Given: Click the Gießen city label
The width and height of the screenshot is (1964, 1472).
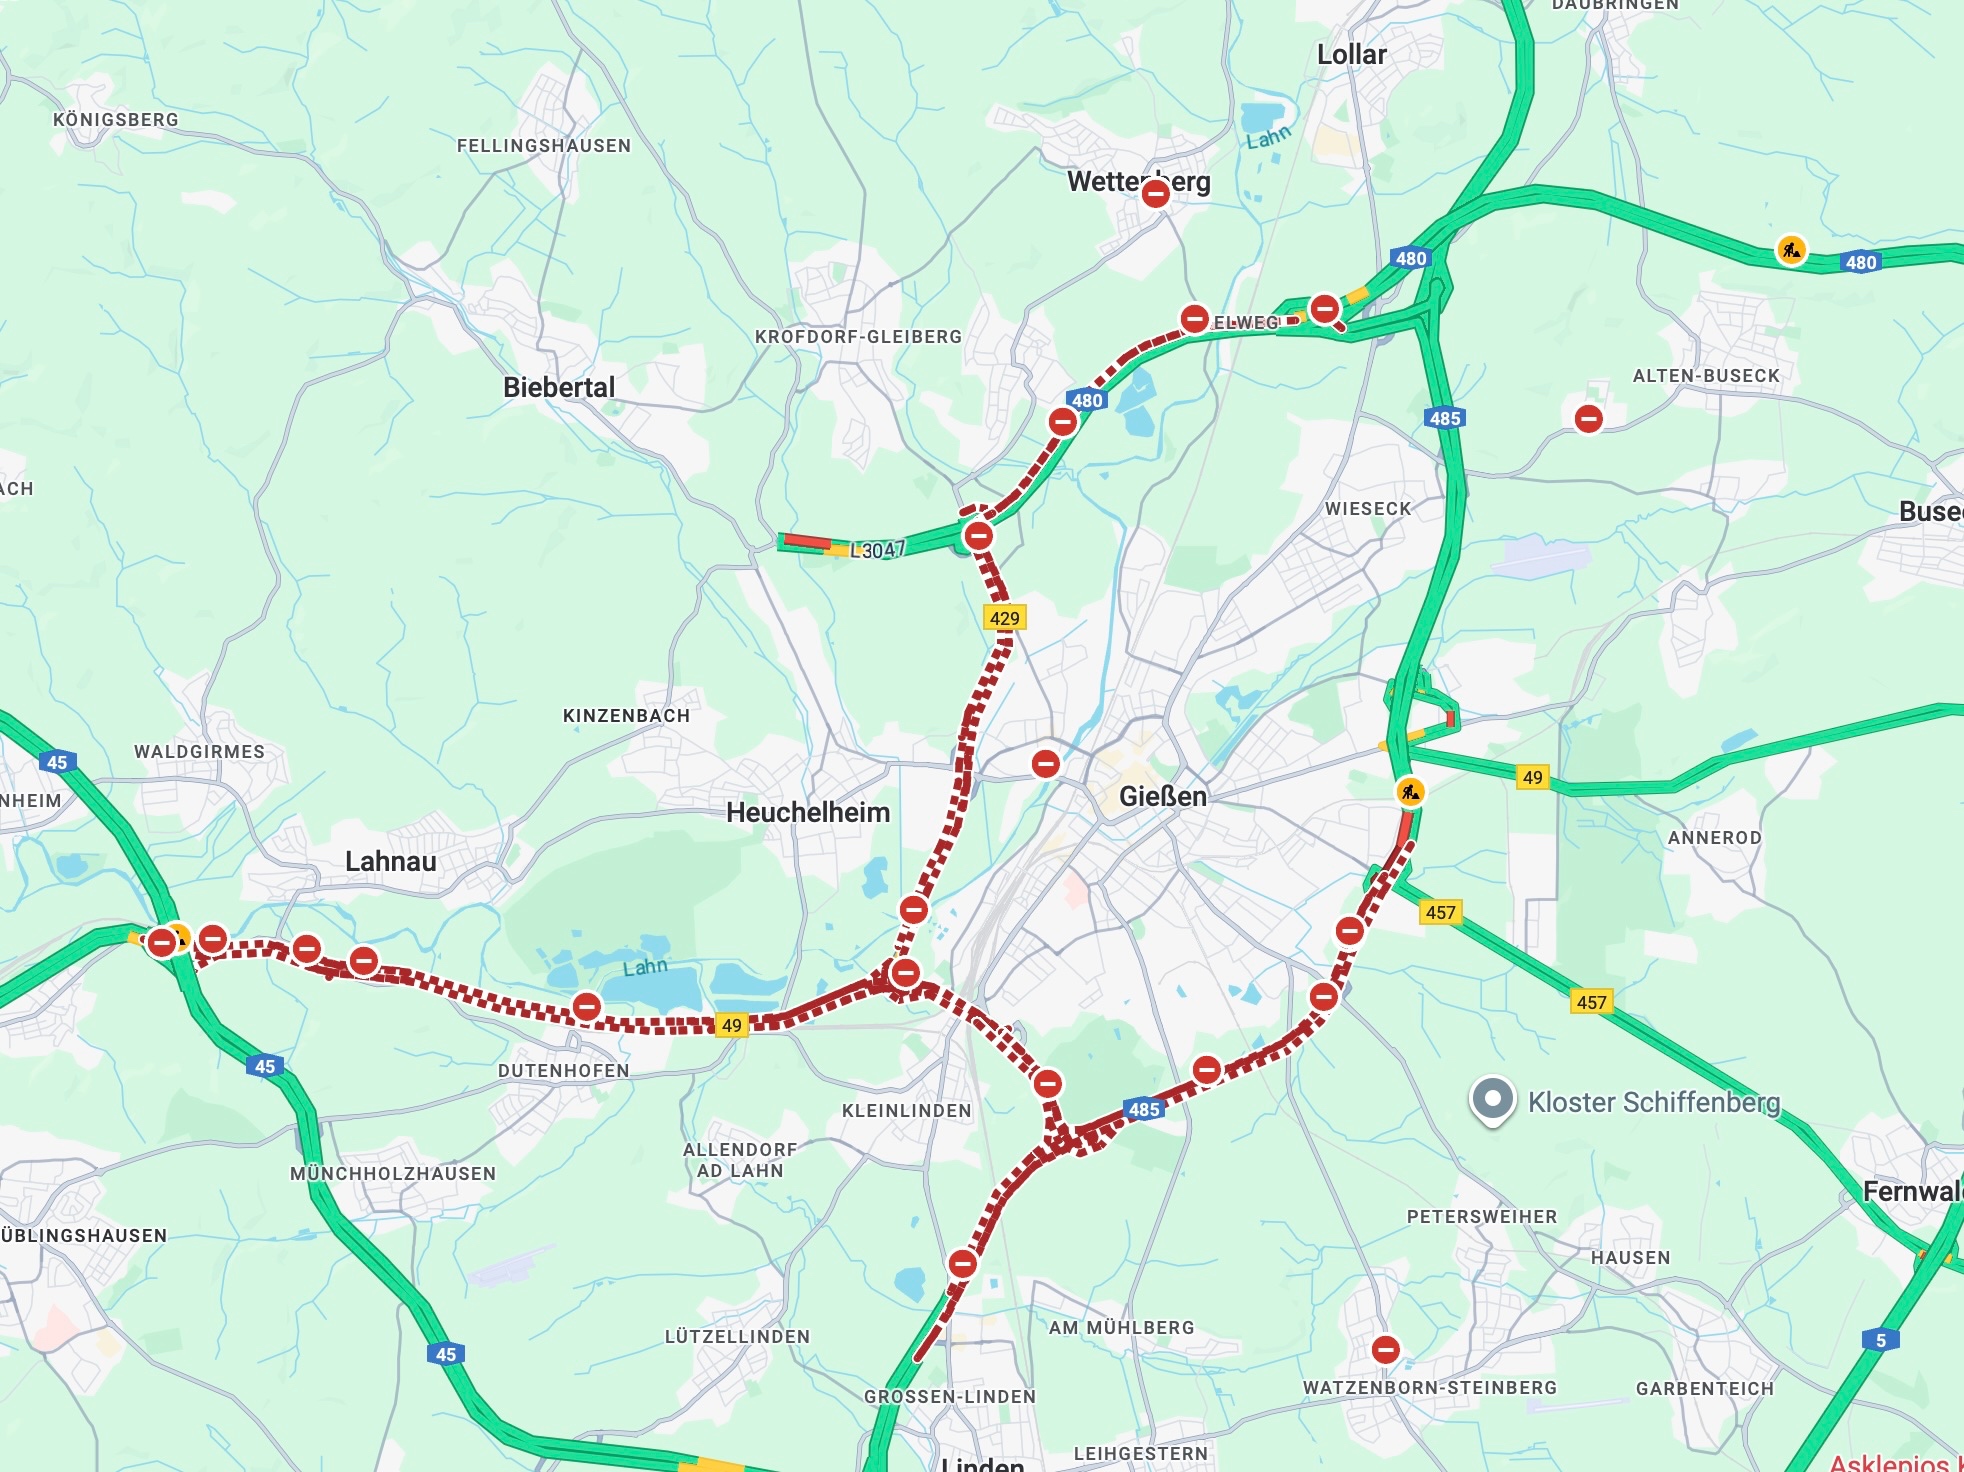Looking at the screenshot, I should (x=1163, y=796).
